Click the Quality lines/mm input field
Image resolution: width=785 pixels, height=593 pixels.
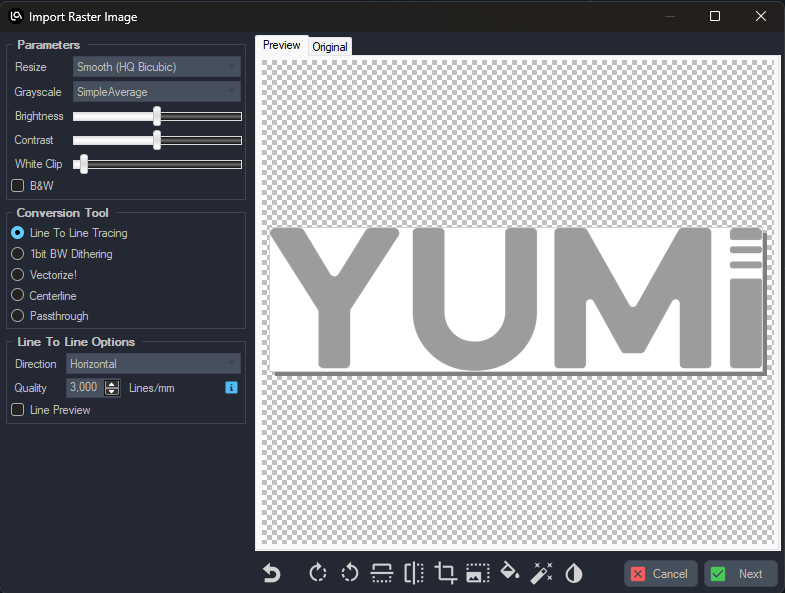pyautogui.click(x=86, y=388)
